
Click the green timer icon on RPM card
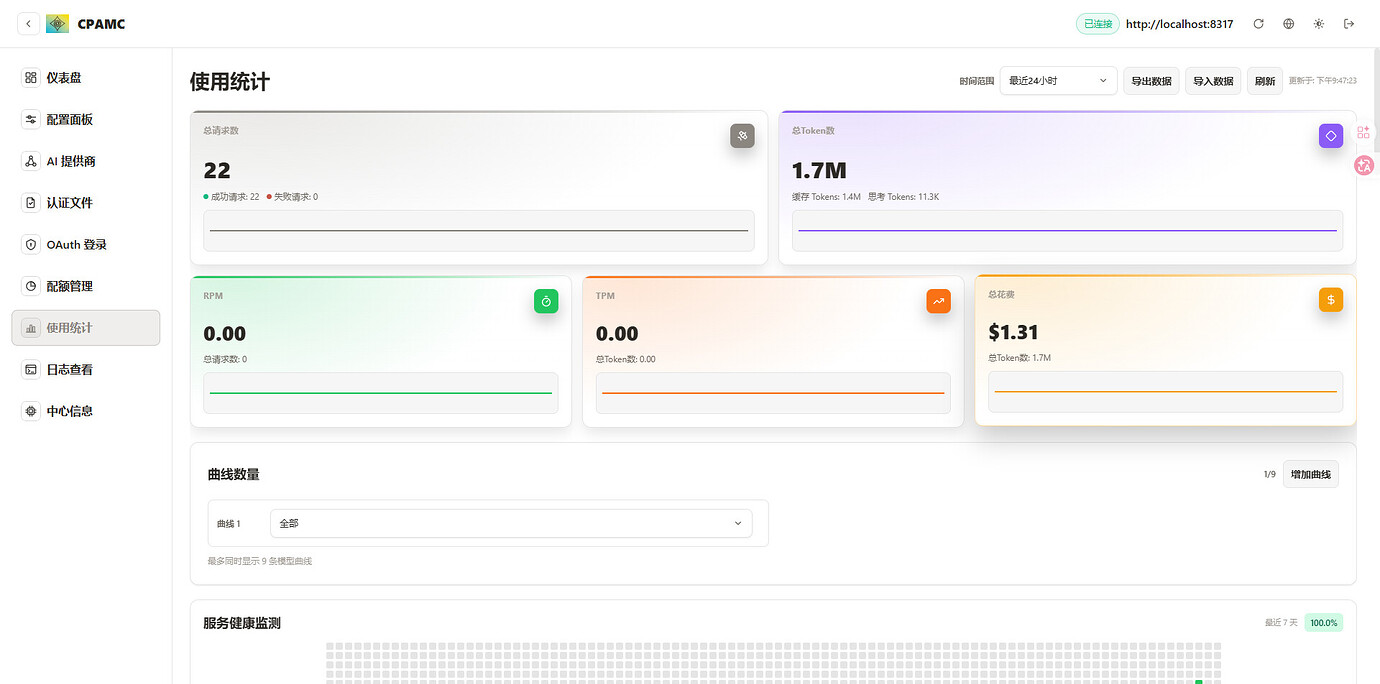546,301
